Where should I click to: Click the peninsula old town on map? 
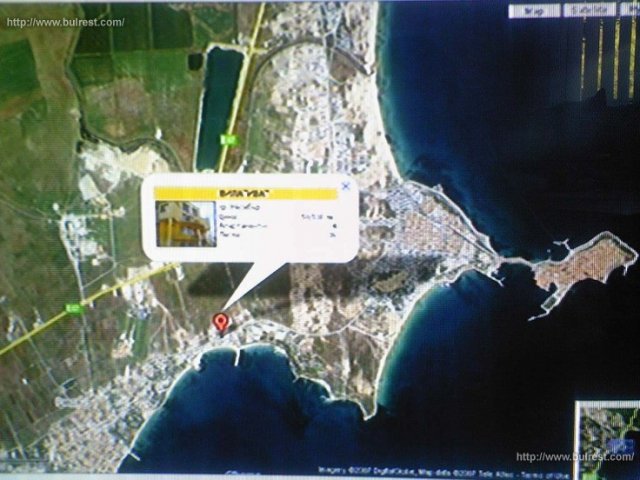(585, 268)
